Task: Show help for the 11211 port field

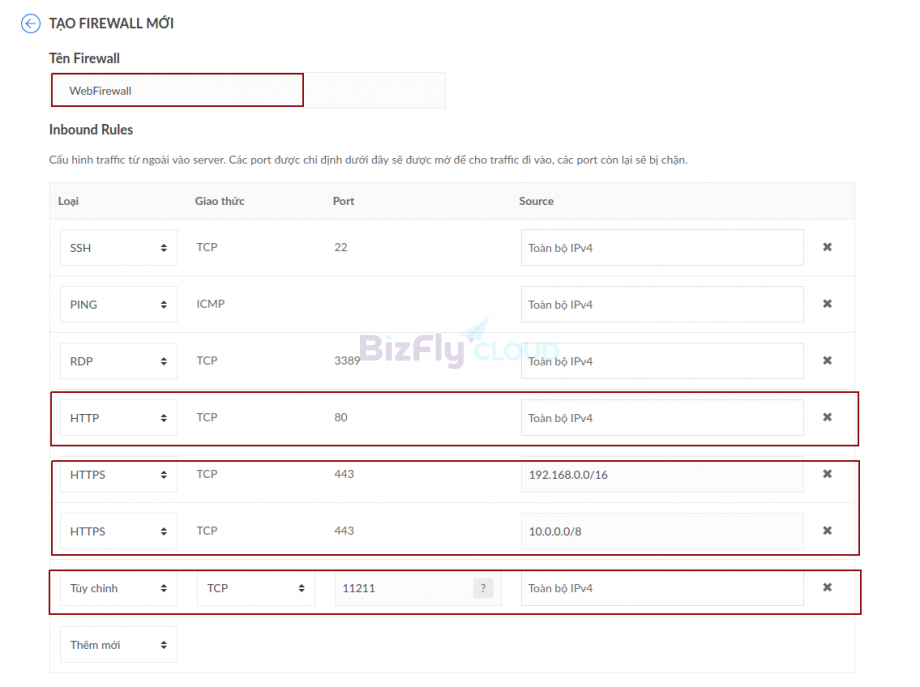Action: (483, 588)
